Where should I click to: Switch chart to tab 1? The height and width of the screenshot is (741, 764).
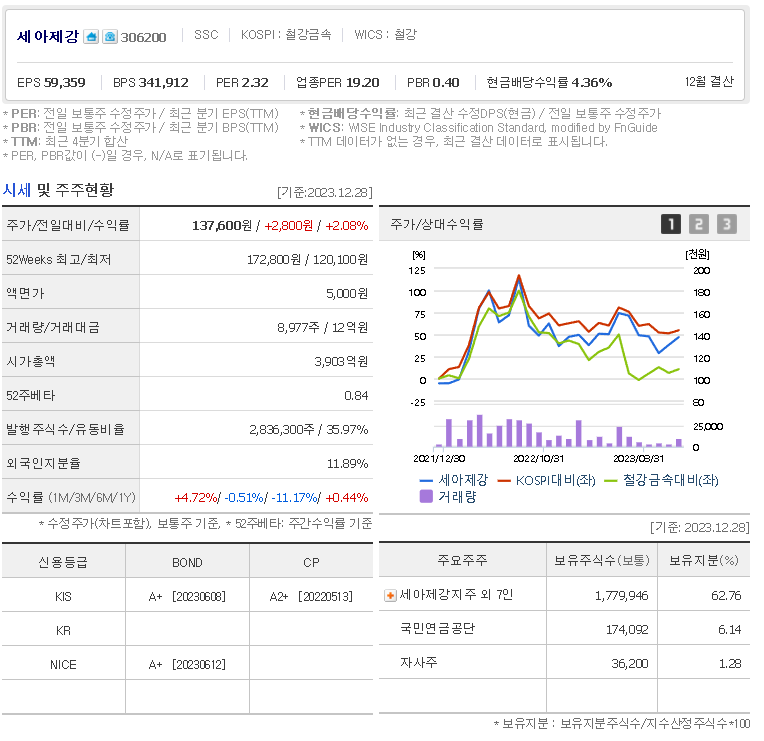click(x=671, y=224)
